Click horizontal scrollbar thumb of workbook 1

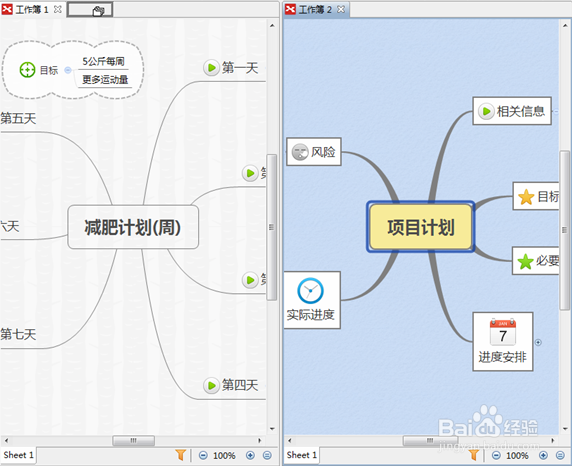click(x=134, y=440)
